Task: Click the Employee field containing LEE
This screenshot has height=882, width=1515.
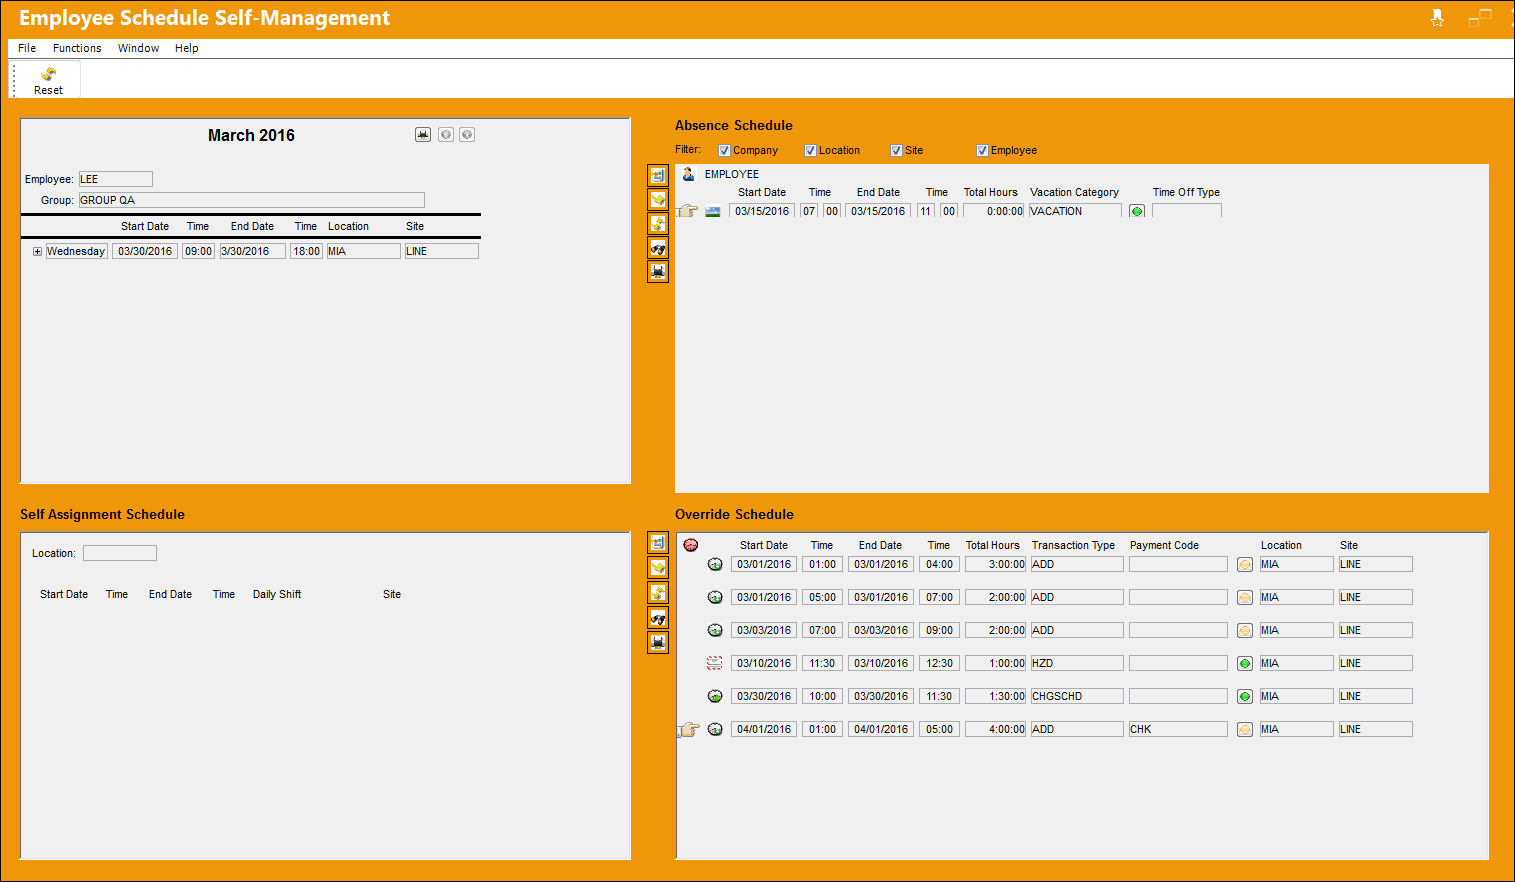Action: (x=116, y=179)
